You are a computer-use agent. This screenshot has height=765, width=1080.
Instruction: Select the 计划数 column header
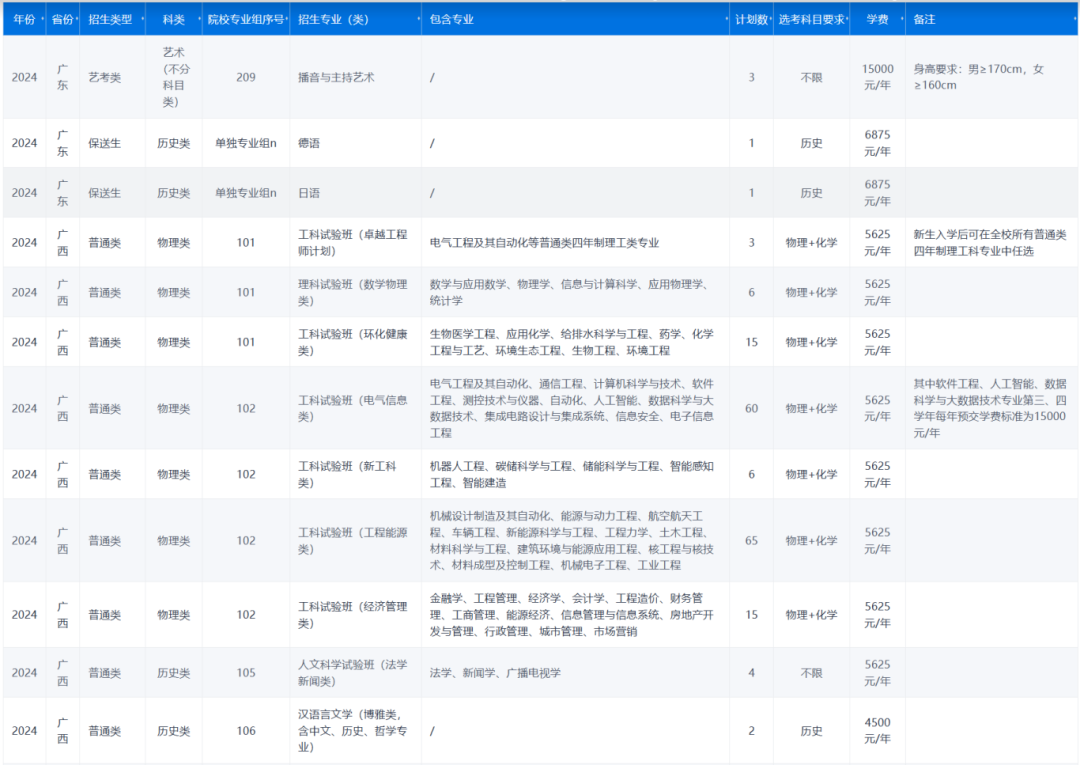752,19
